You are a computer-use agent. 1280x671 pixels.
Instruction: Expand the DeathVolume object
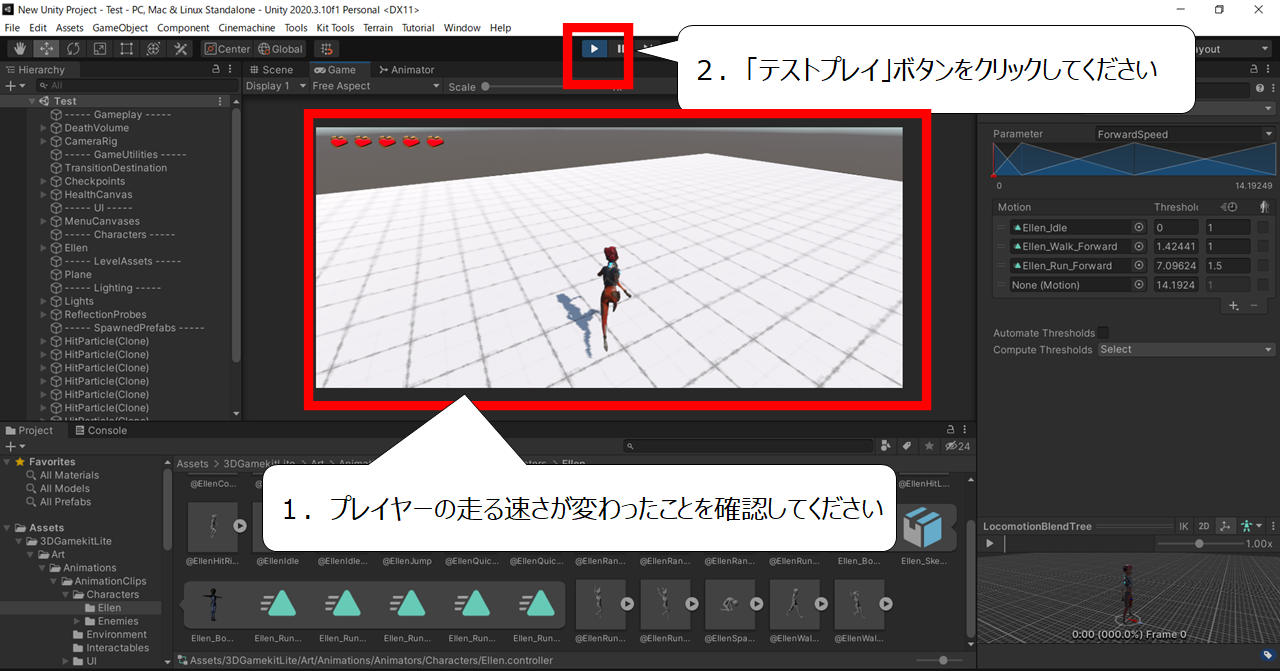[x=44, y=128]
